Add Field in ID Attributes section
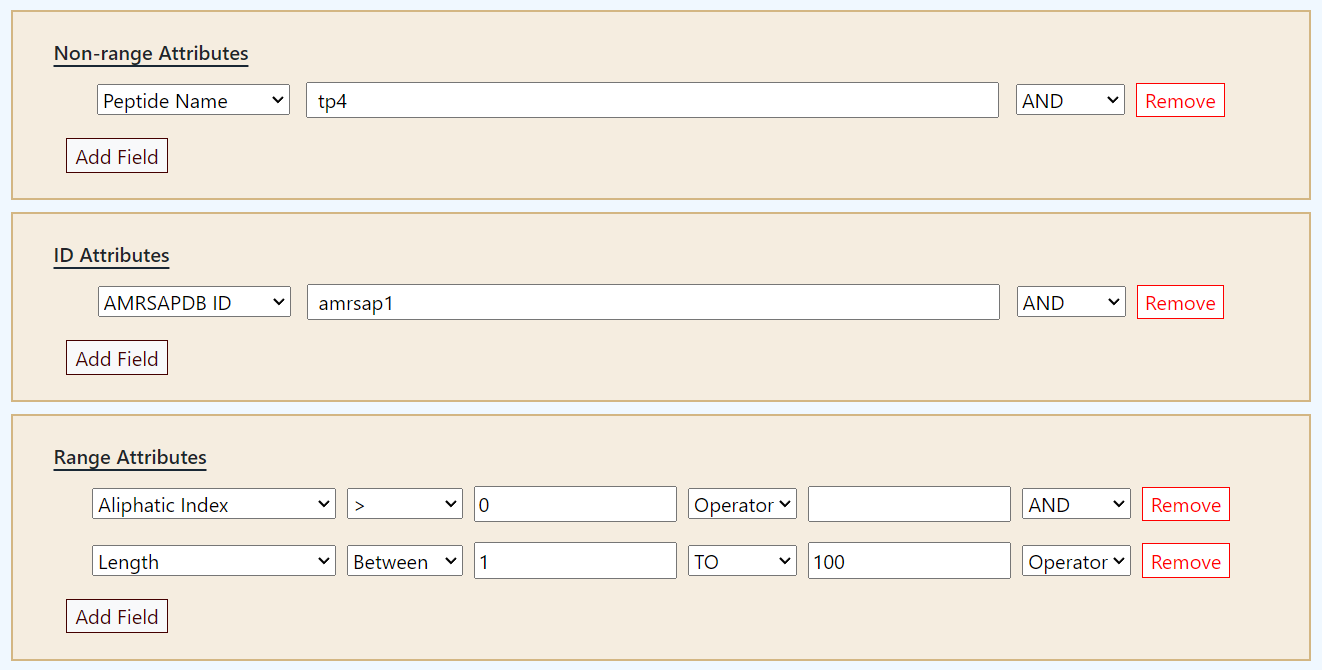This screenshot has width=1322, height=670. point(117,358)
